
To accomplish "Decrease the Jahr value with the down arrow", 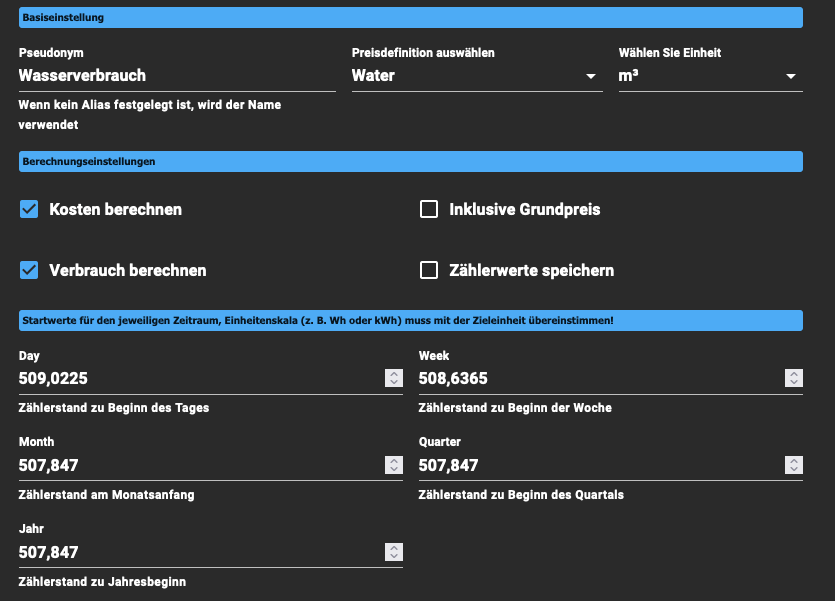I will click(x=394, y=556).
